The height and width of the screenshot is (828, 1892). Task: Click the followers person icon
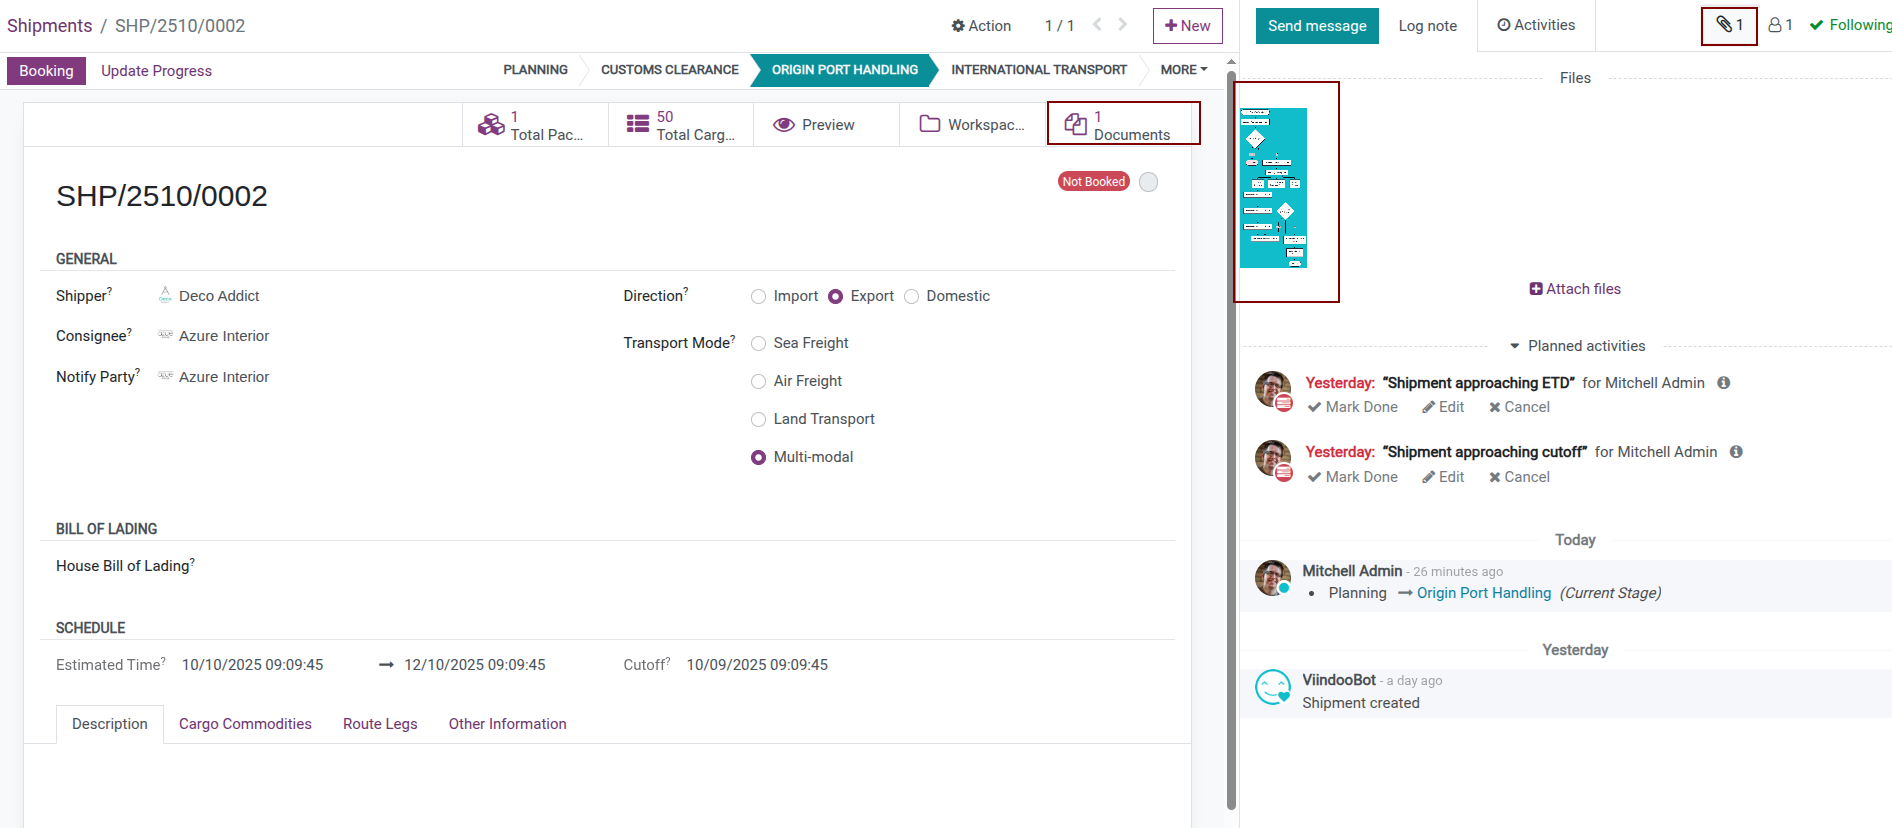click(x=1775, y=25)
